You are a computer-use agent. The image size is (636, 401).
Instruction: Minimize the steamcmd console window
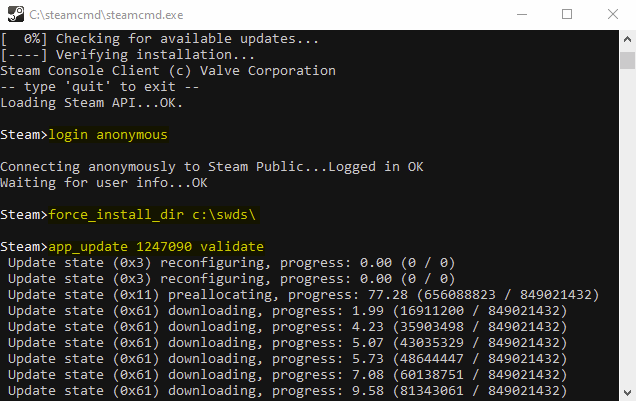point(520,15)
